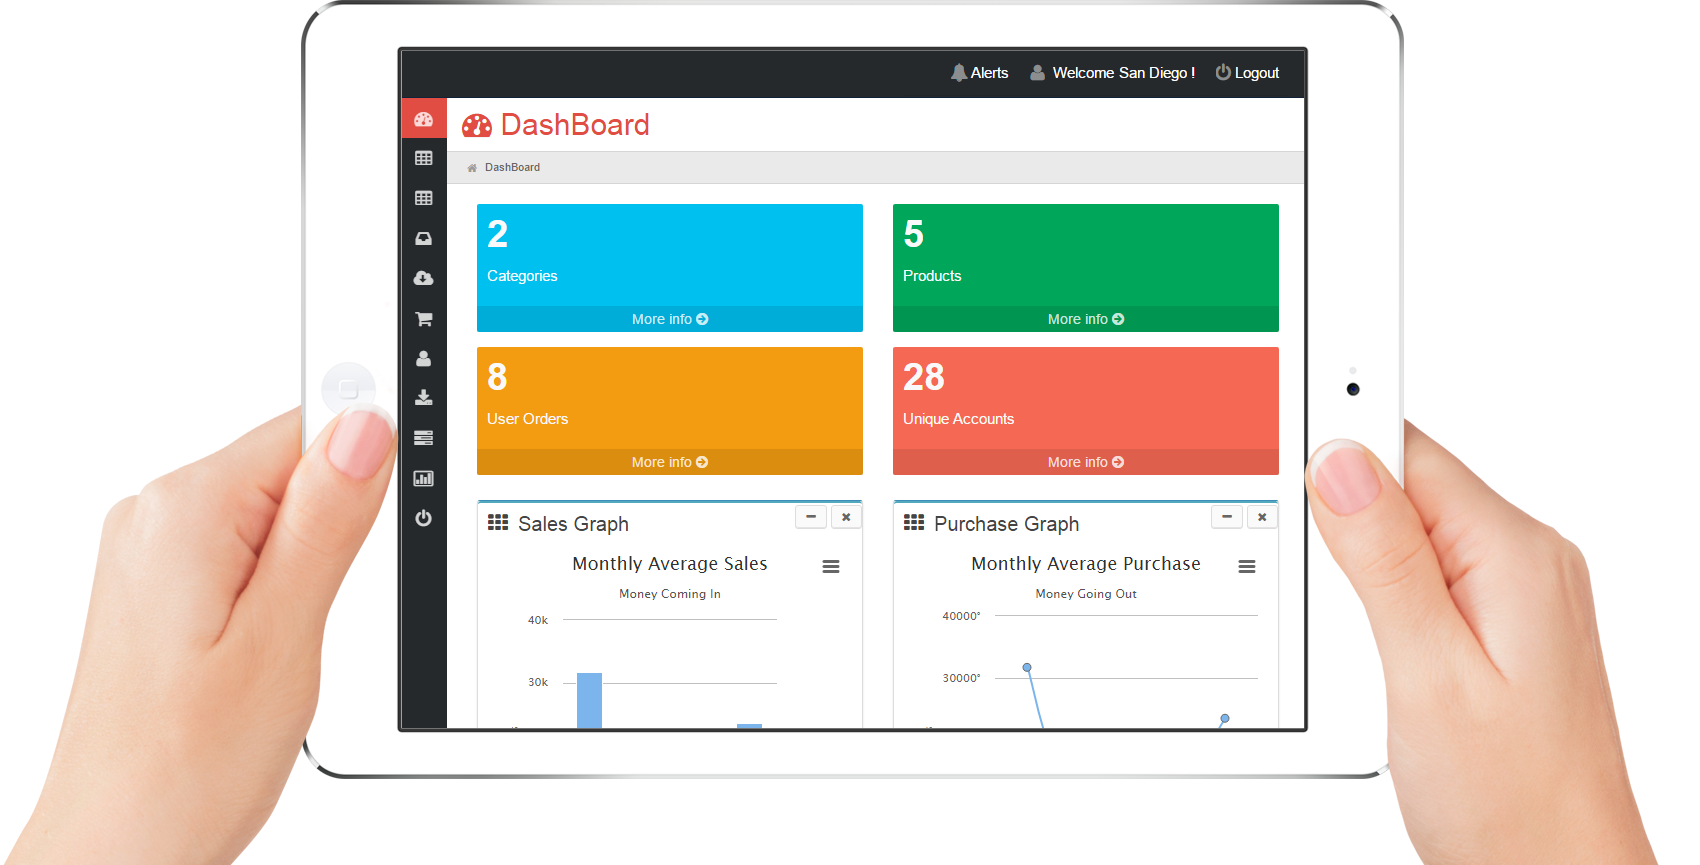Click the user icon beside Welcome San Diego
The width and height of the screenshot is (1700, 865).
[1038, 72]
